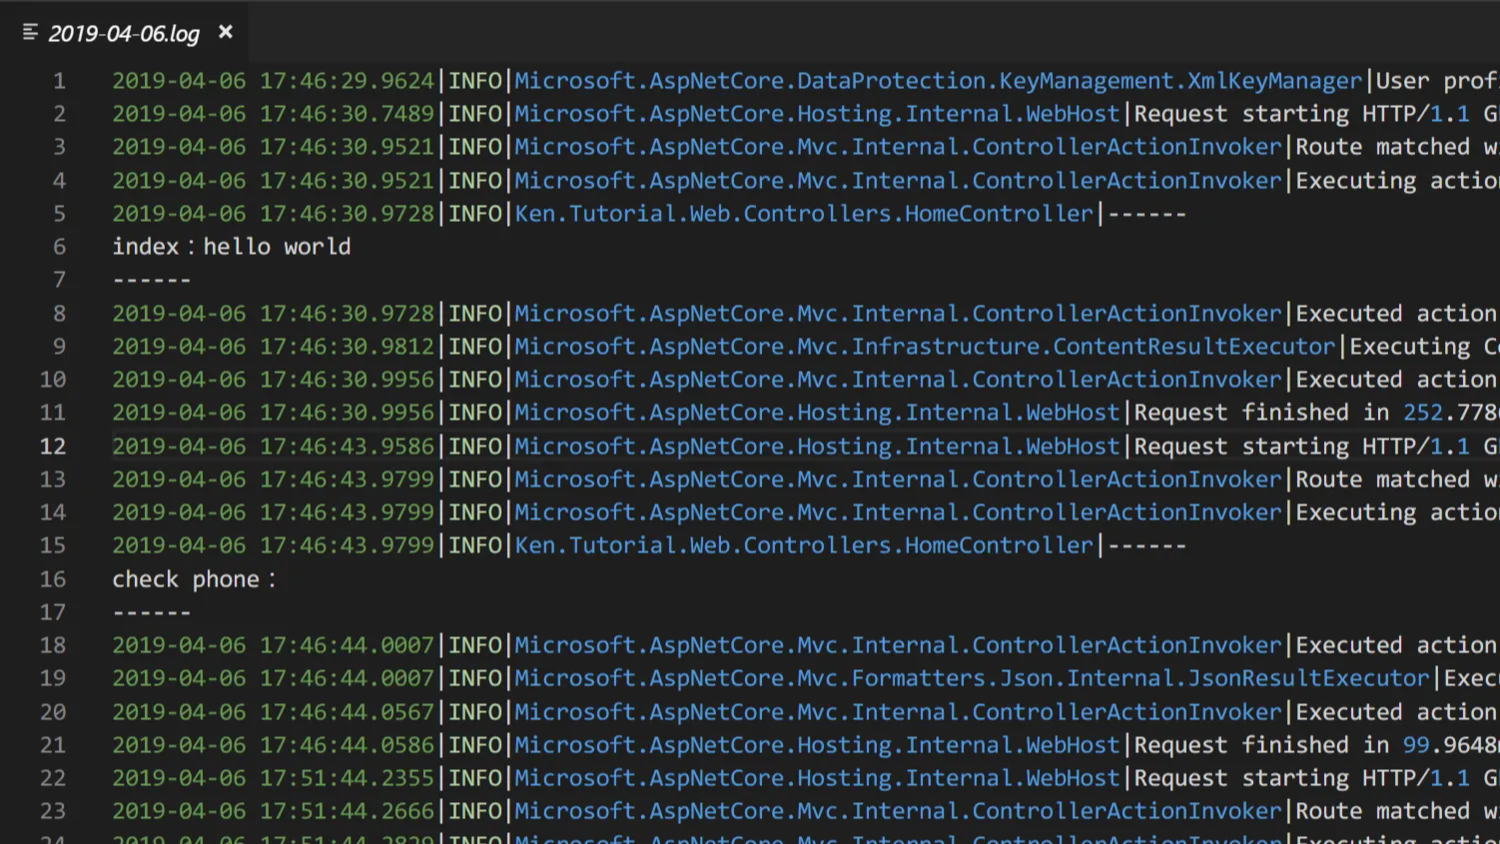1500x844 pixels.
Task: Click the 17:46:44.0567 timestamp on line 20
Action: tap(347, 712)
